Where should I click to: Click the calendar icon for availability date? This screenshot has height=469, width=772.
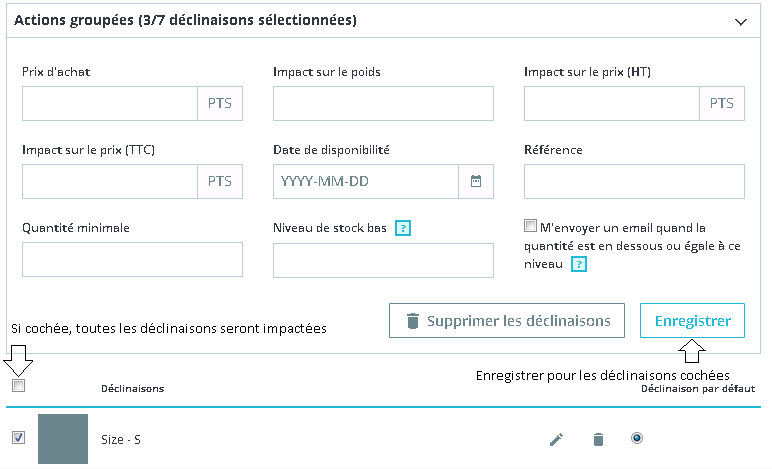coord(476,182)
